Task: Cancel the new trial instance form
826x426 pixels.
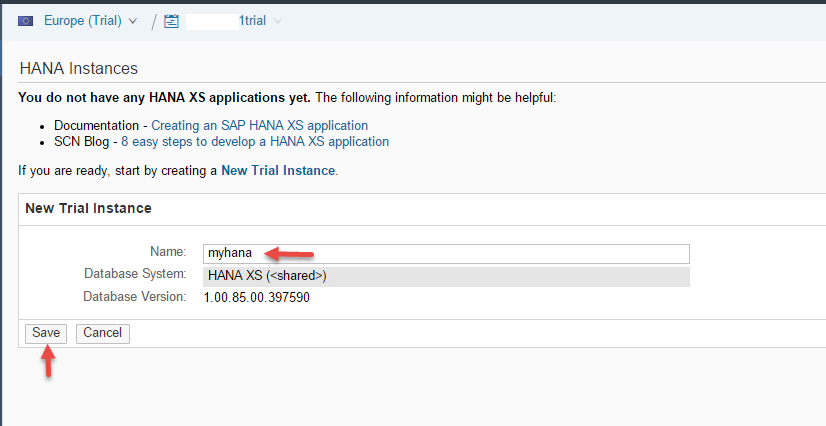Action: click(x=102, y=333)
